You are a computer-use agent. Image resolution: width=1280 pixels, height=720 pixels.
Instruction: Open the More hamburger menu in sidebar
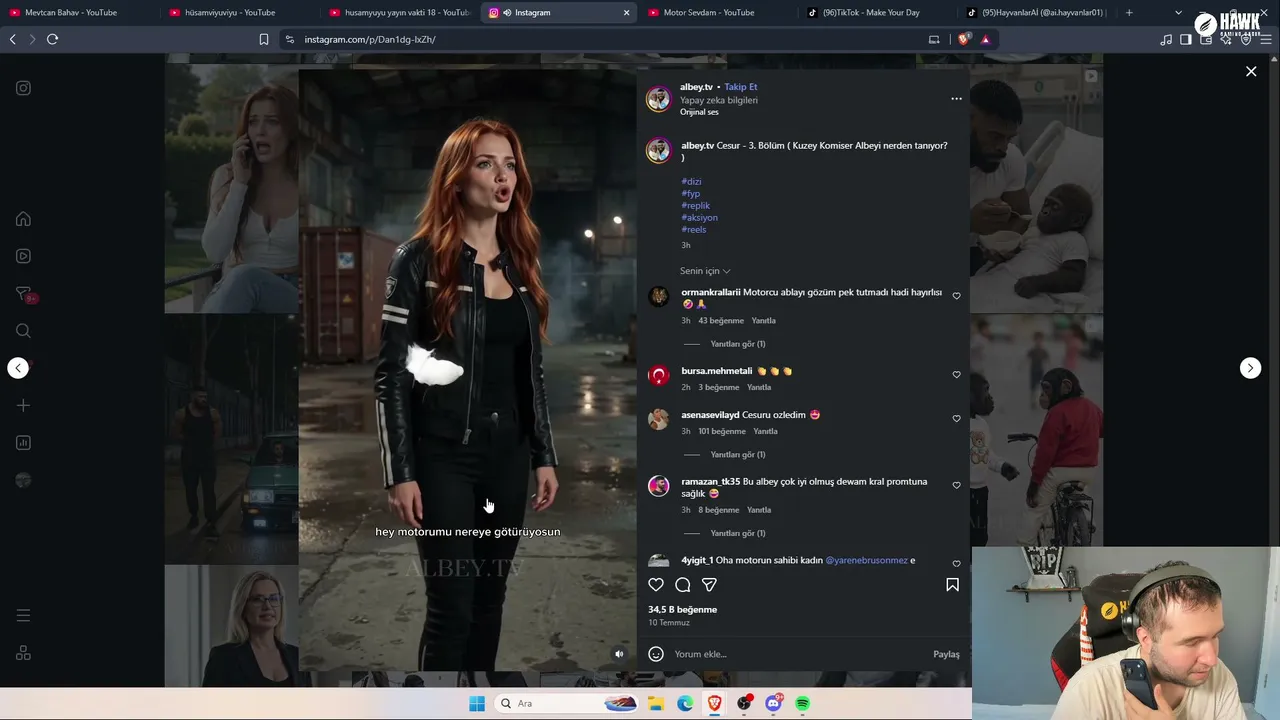pyautogui.click(x=23, y=616)
